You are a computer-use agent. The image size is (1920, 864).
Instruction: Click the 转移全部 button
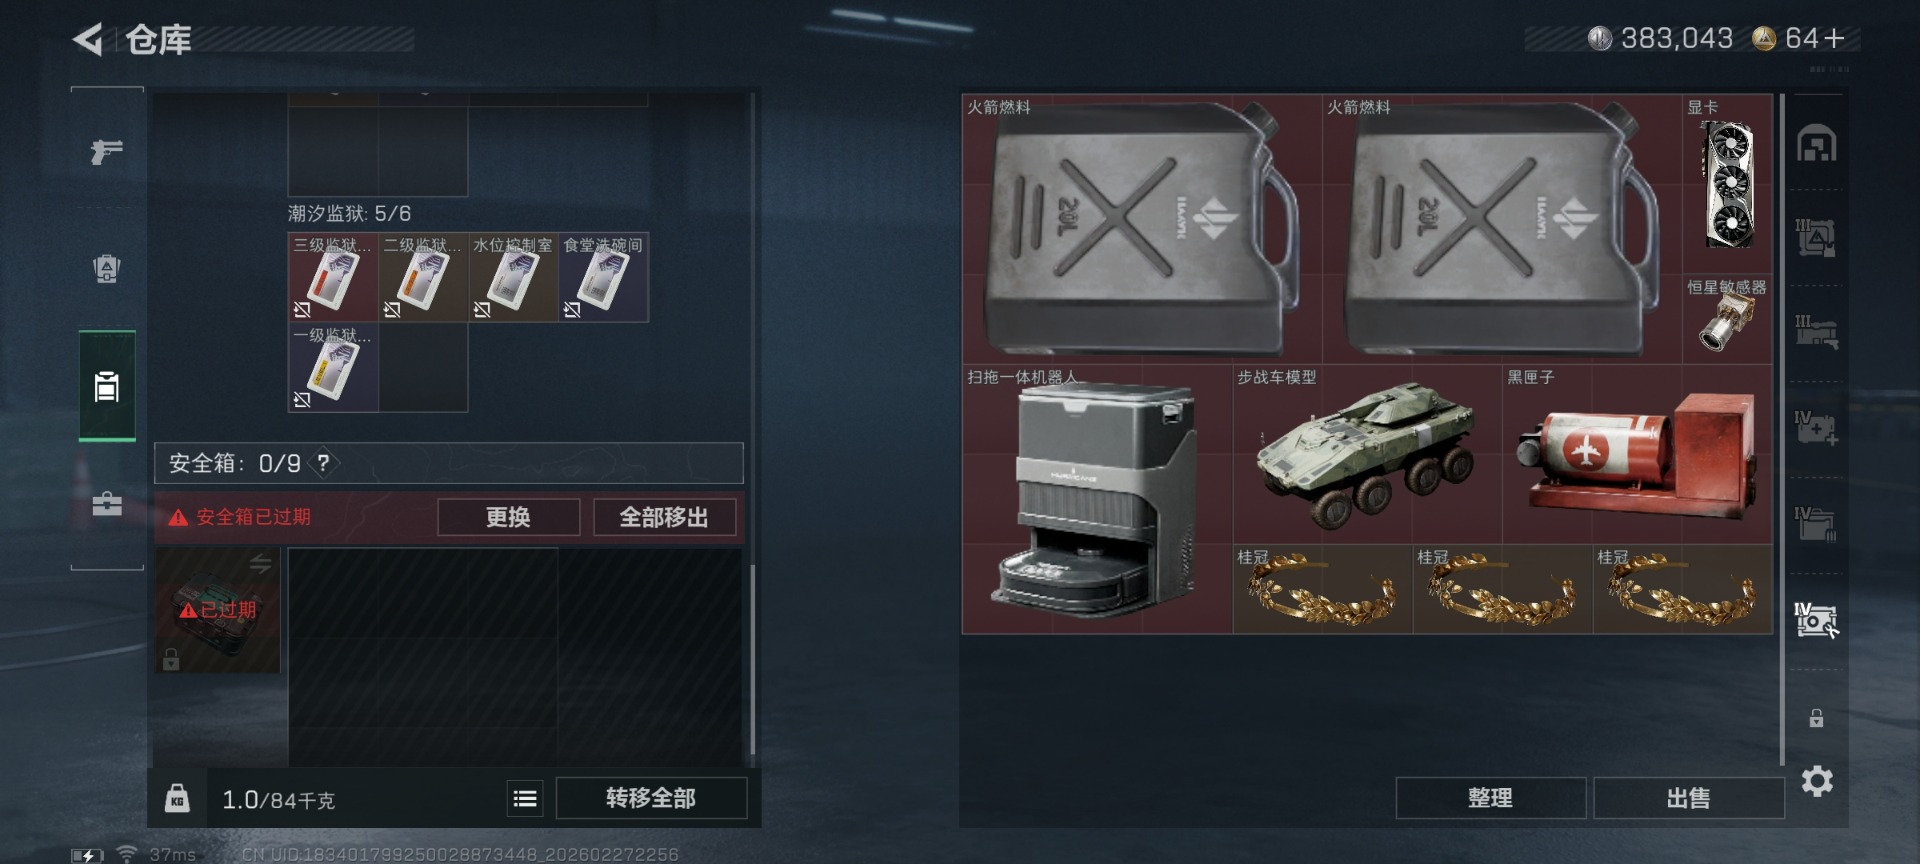click(651, 798)
